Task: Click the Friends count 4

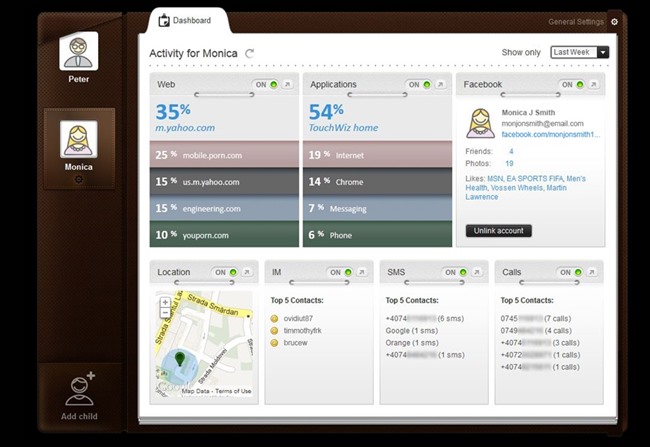Action: pyautogui.click(x=511, y=151)
